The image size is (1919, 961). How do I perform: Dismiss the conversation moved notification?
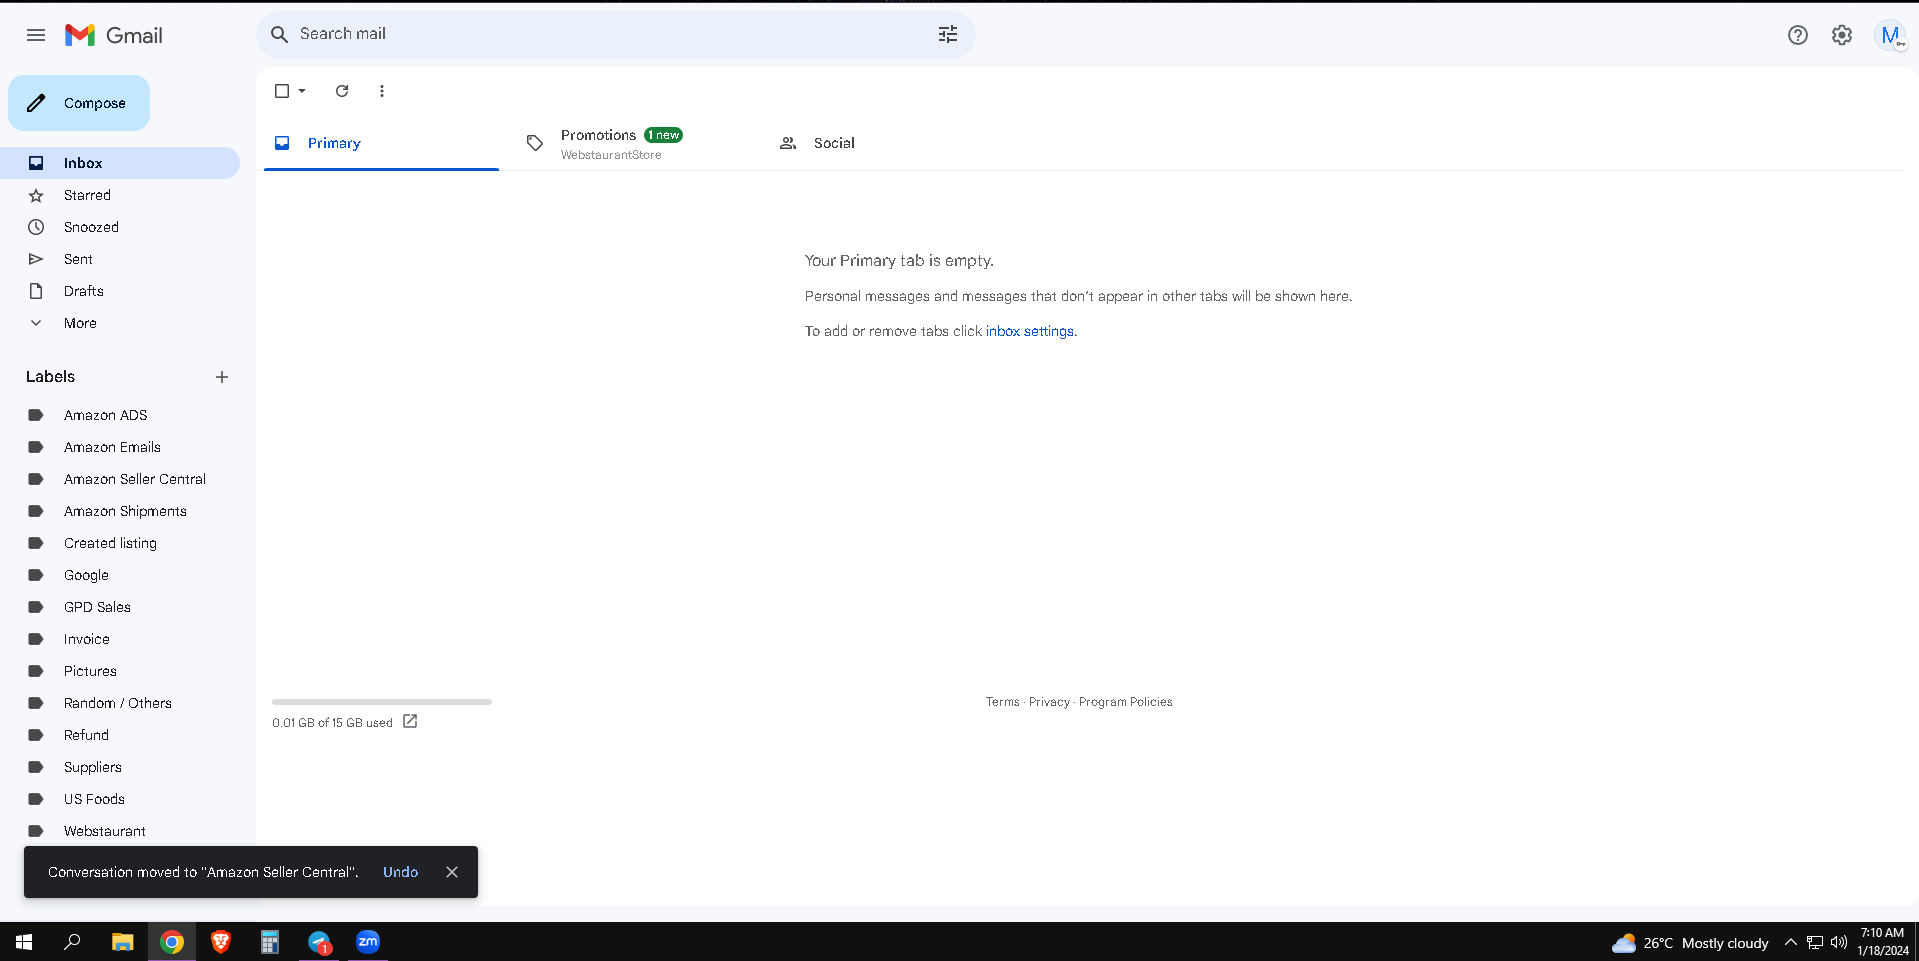click(452, 872)
